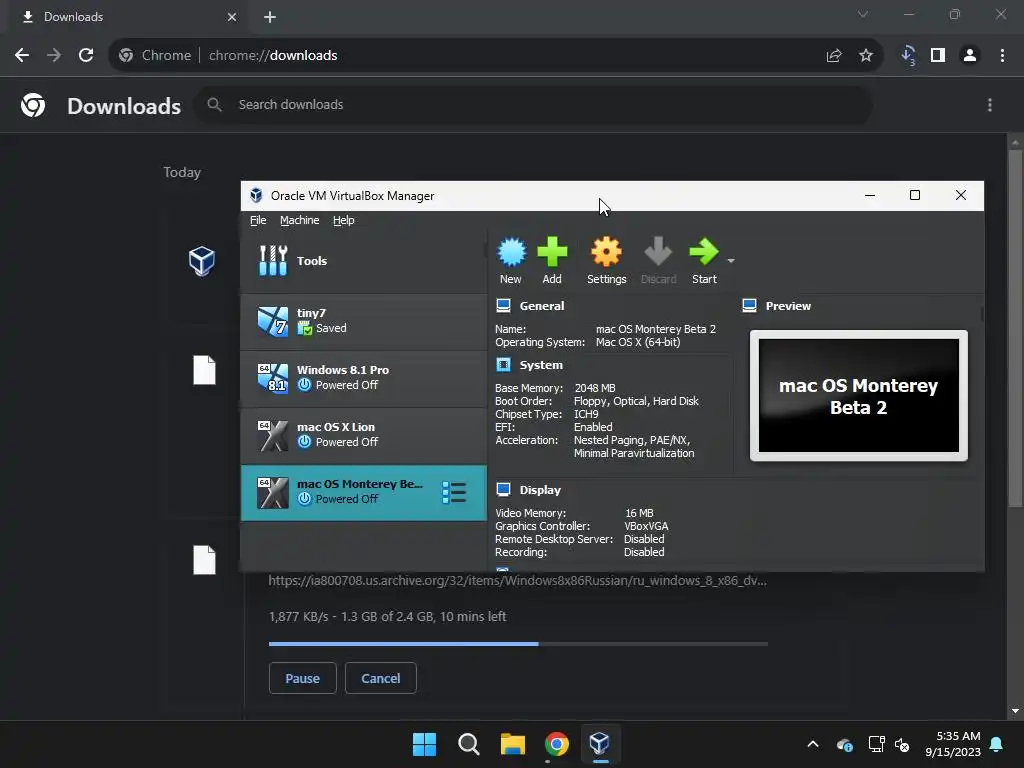1024x768 pixels.
Task: Click the Display section heading
Action: pos(540,490)
